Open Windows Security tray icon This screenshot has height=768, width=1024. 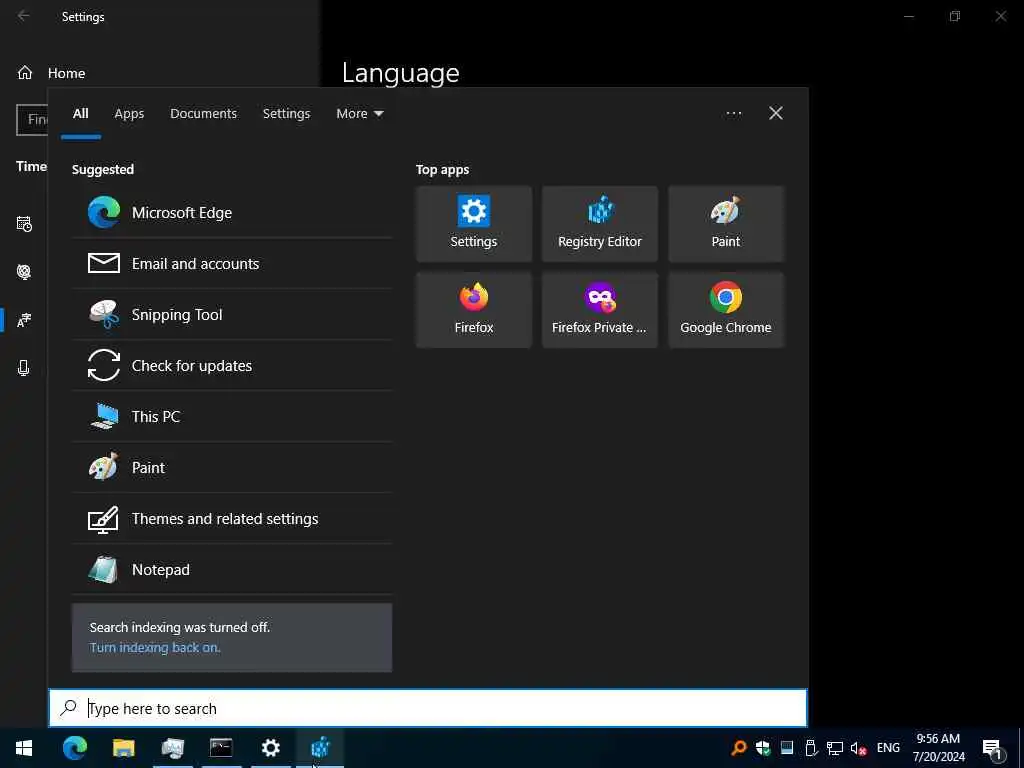(762, 748)
